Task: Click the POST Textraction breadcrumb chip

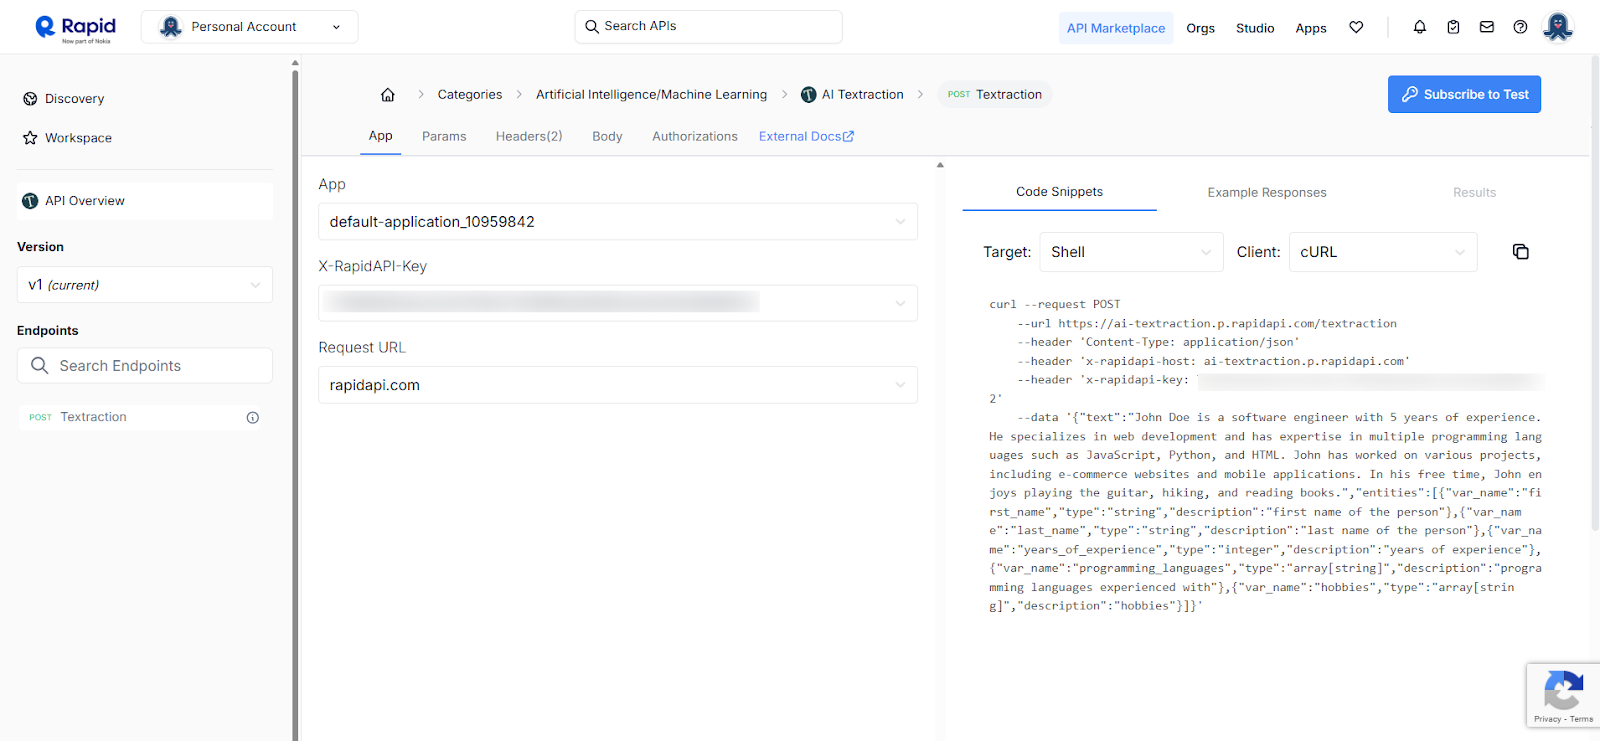Action: coord(995,95)
